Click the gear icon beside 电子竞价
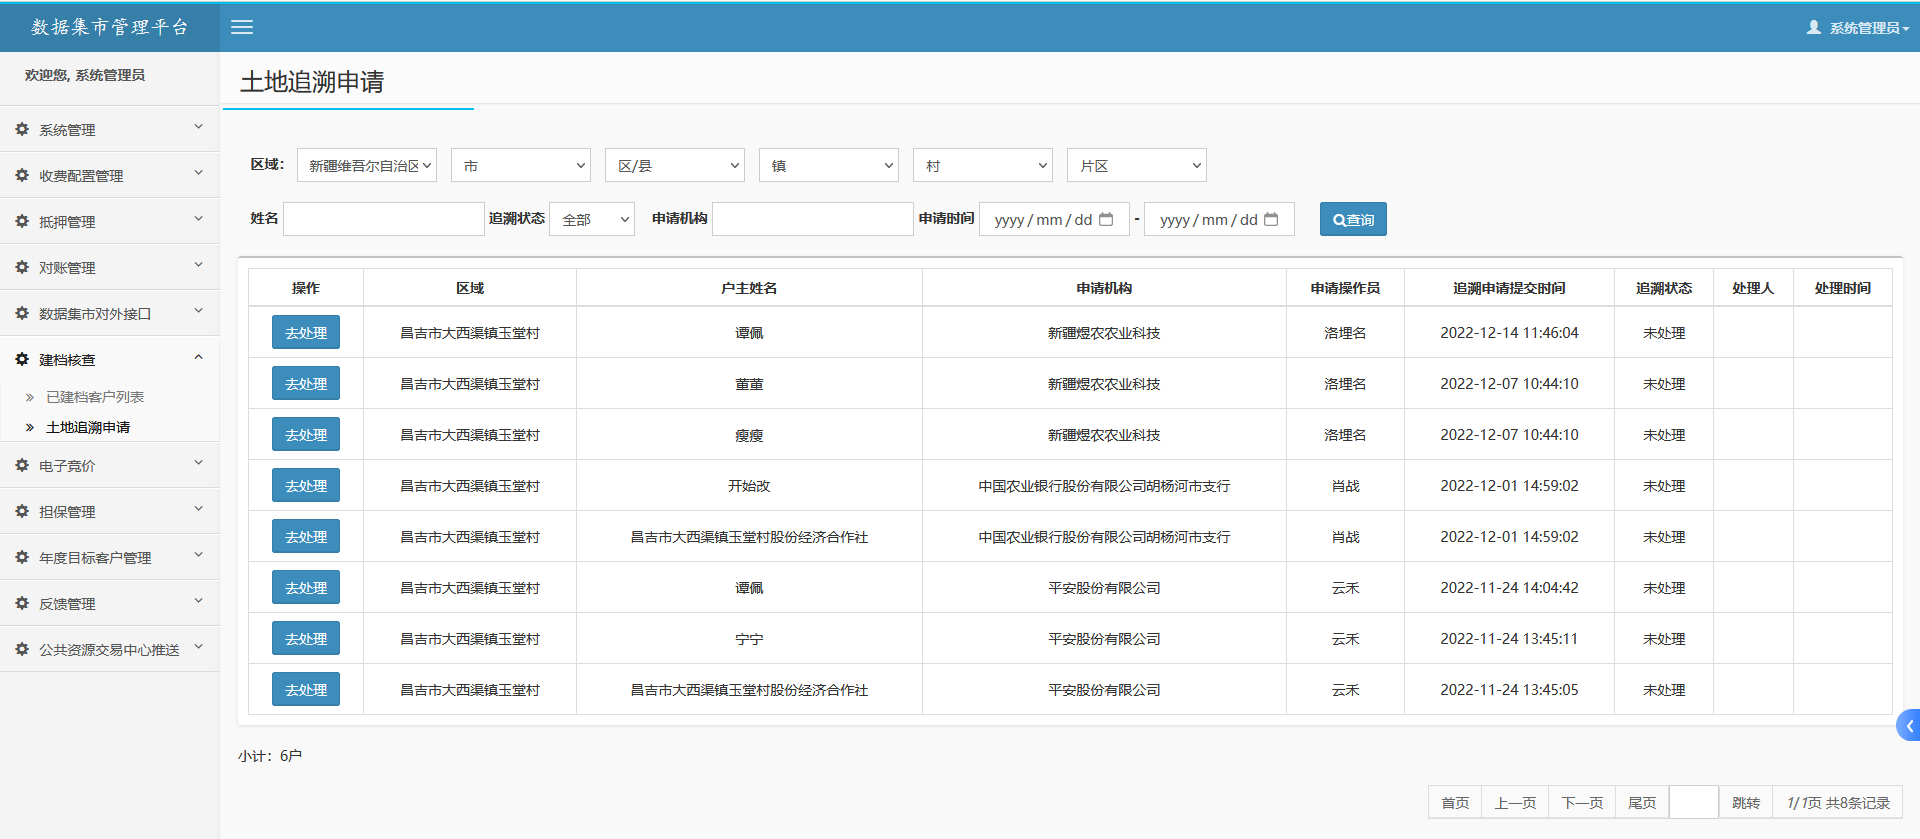 [x=22, y=465]
